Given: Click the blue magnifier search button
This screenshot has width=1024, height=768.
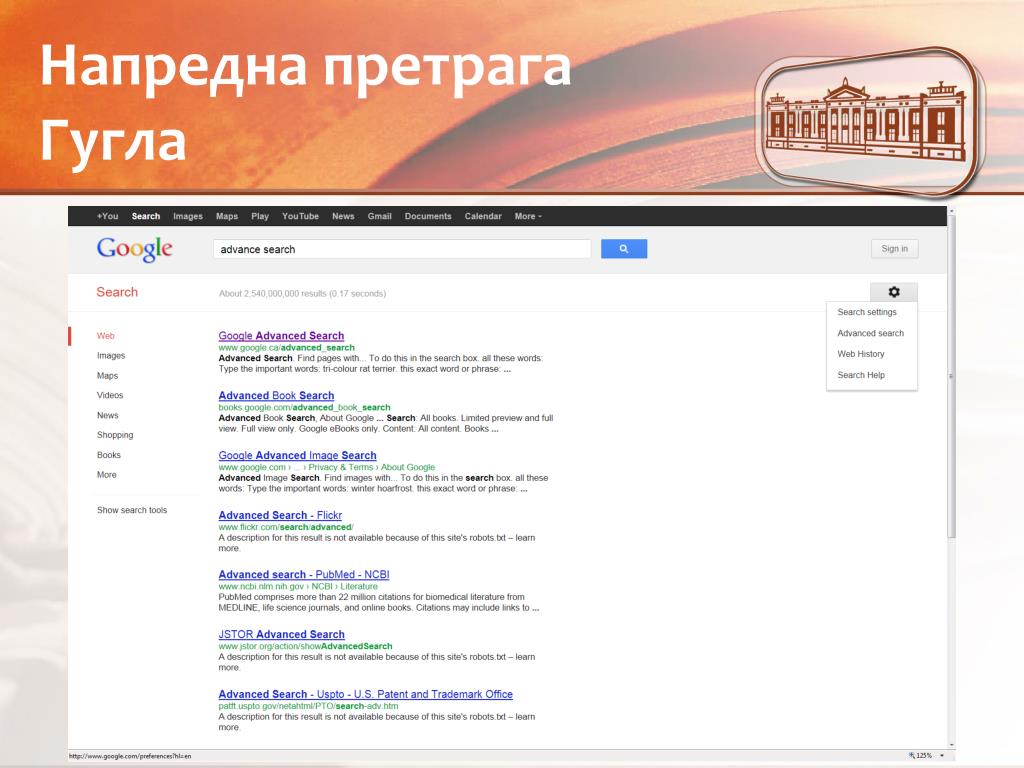Looking at the screenshot, I should coord(624,249).
